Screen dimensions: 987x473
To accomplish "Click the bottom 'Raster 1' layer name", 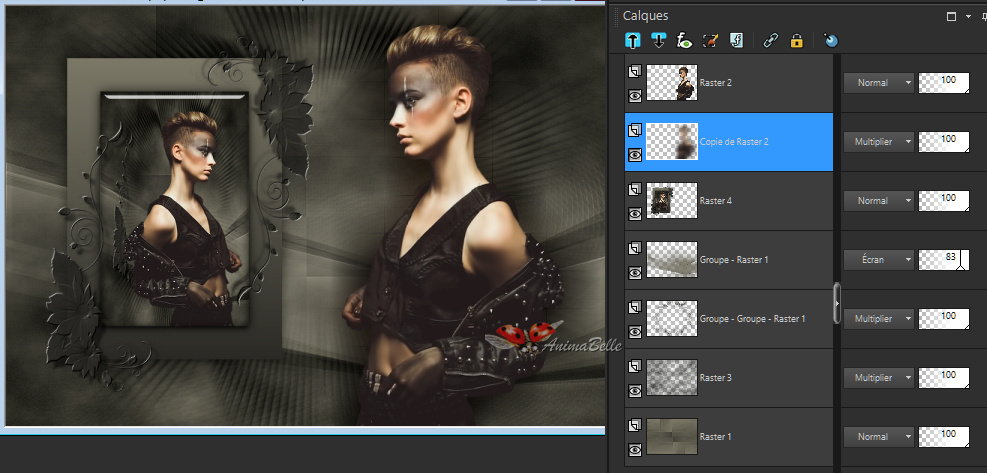I will (x=716, y=436).
